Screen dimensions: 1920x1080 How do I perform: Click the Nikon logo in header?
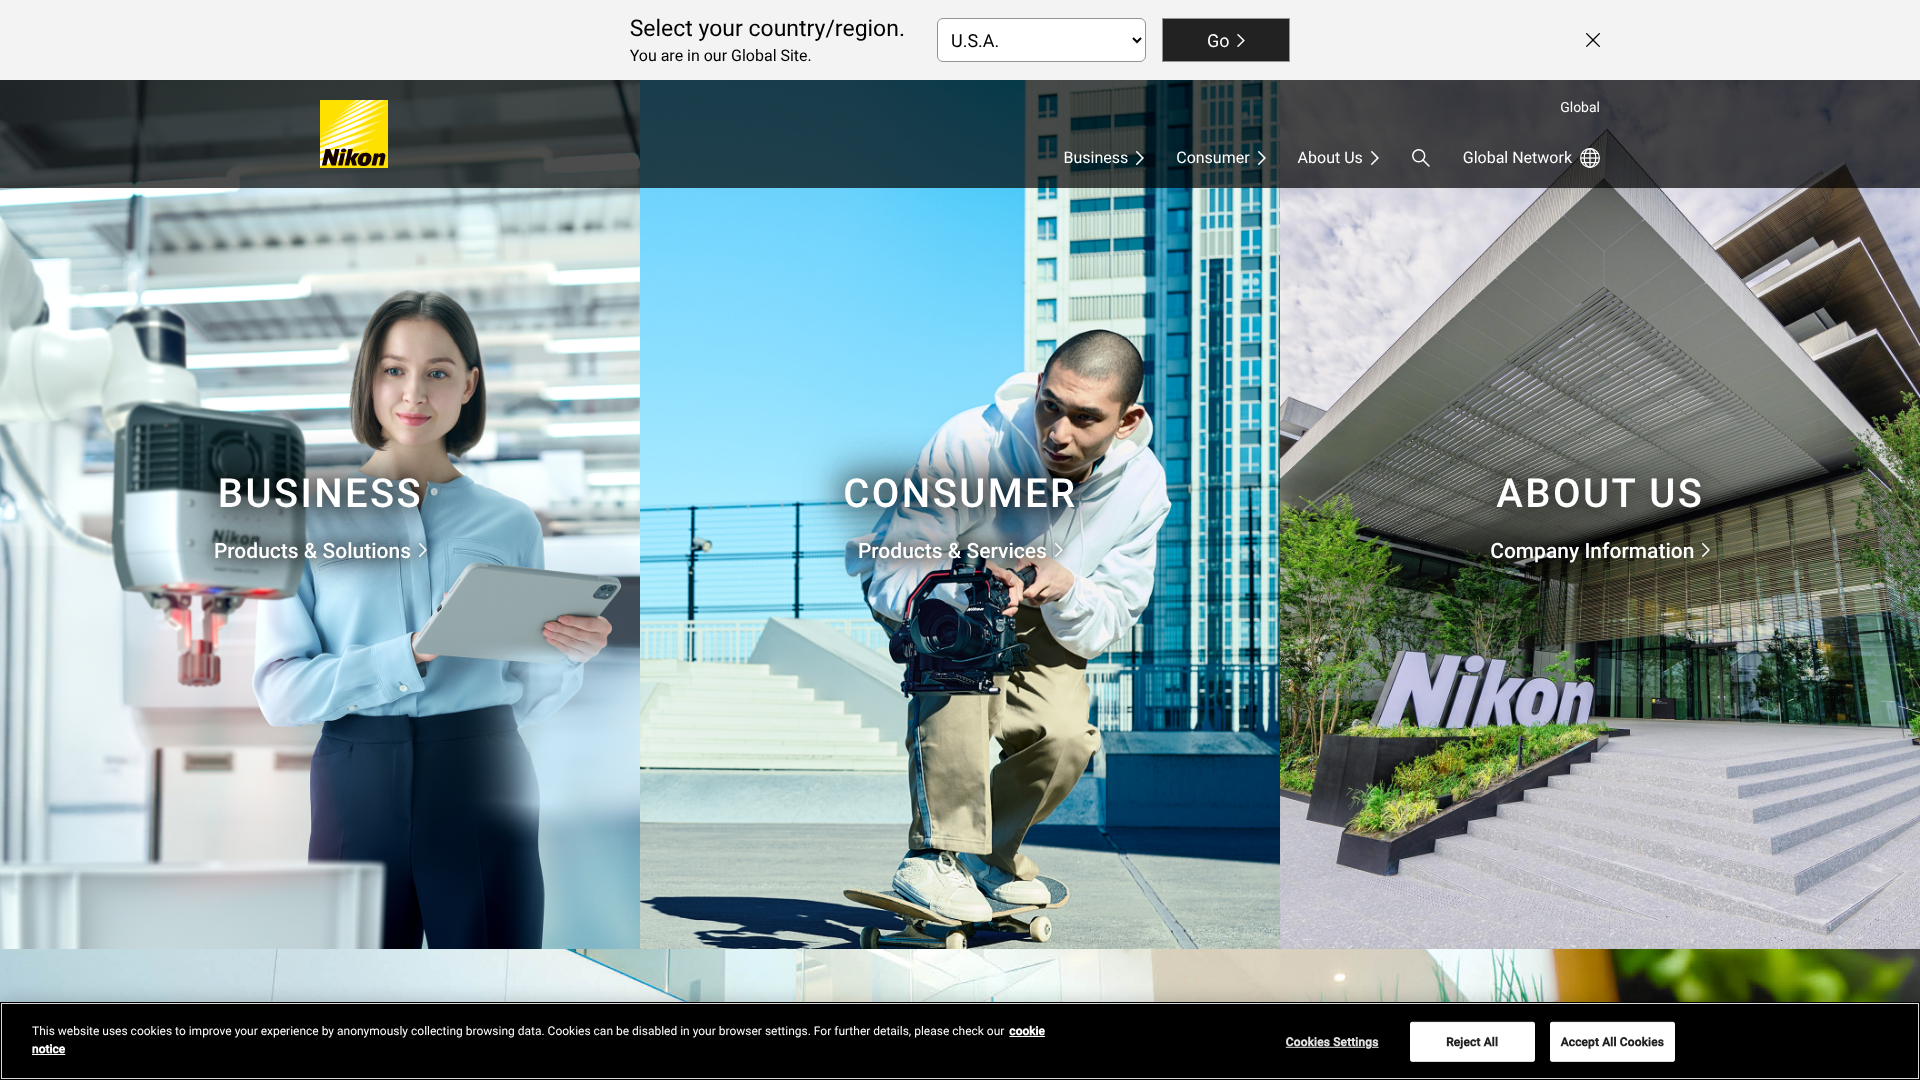tap(353, 134)
